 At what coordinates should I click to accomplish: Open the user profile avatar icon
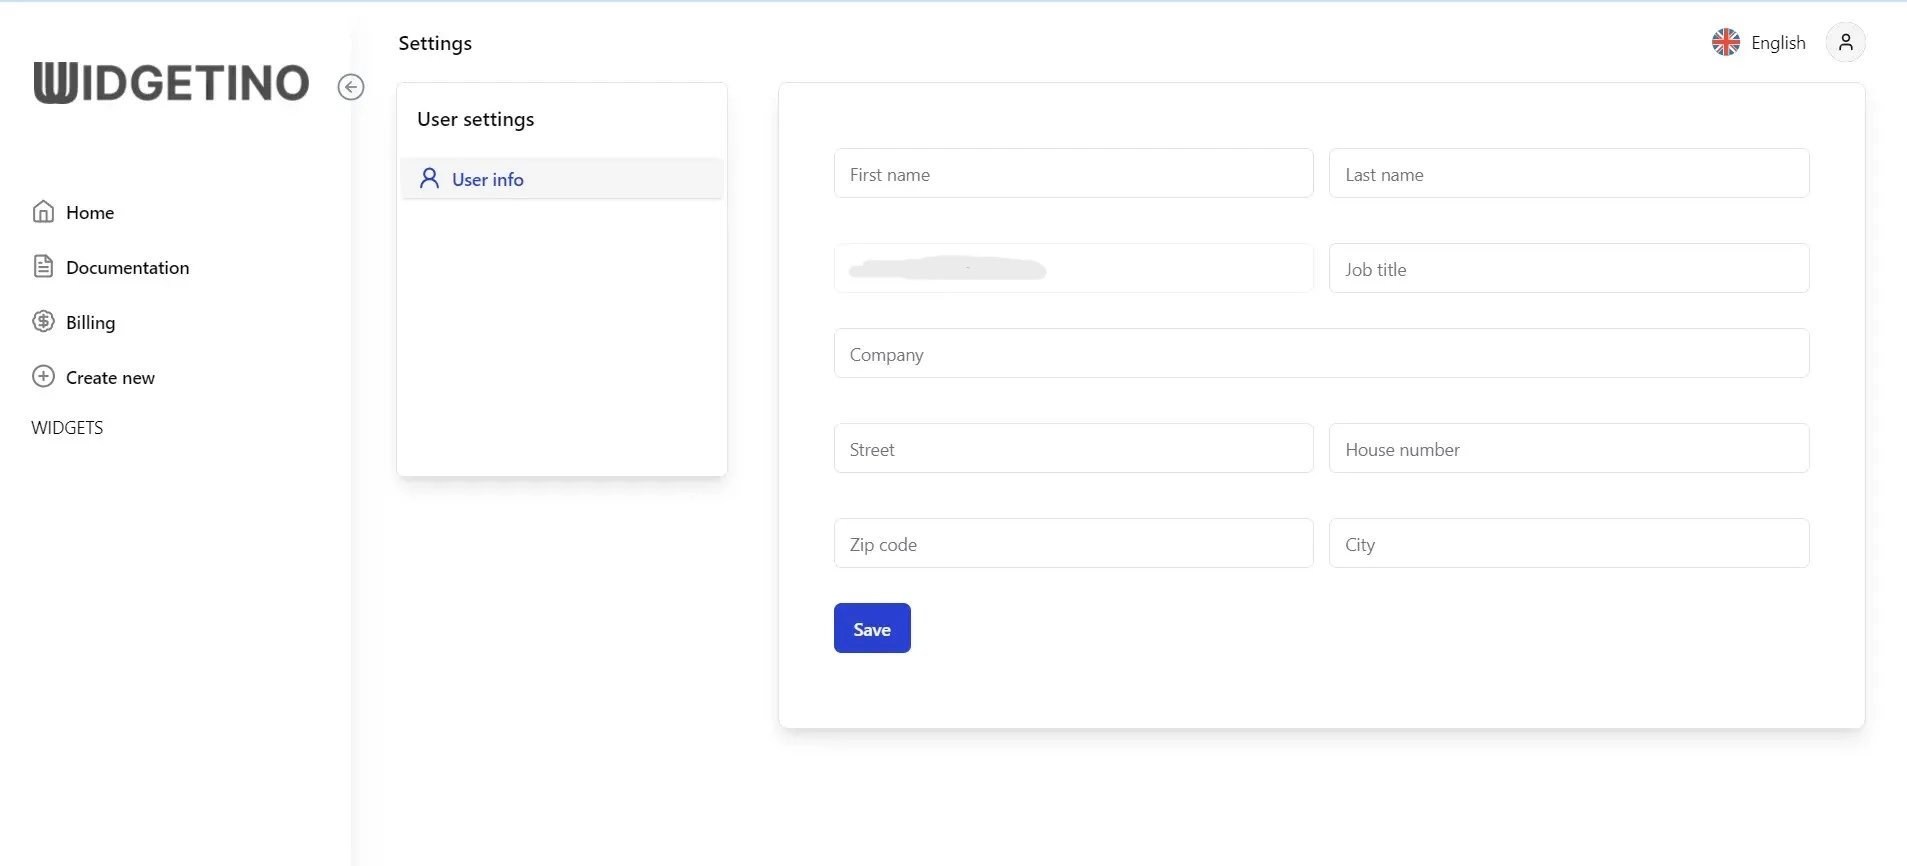[x=1845, y=42]
